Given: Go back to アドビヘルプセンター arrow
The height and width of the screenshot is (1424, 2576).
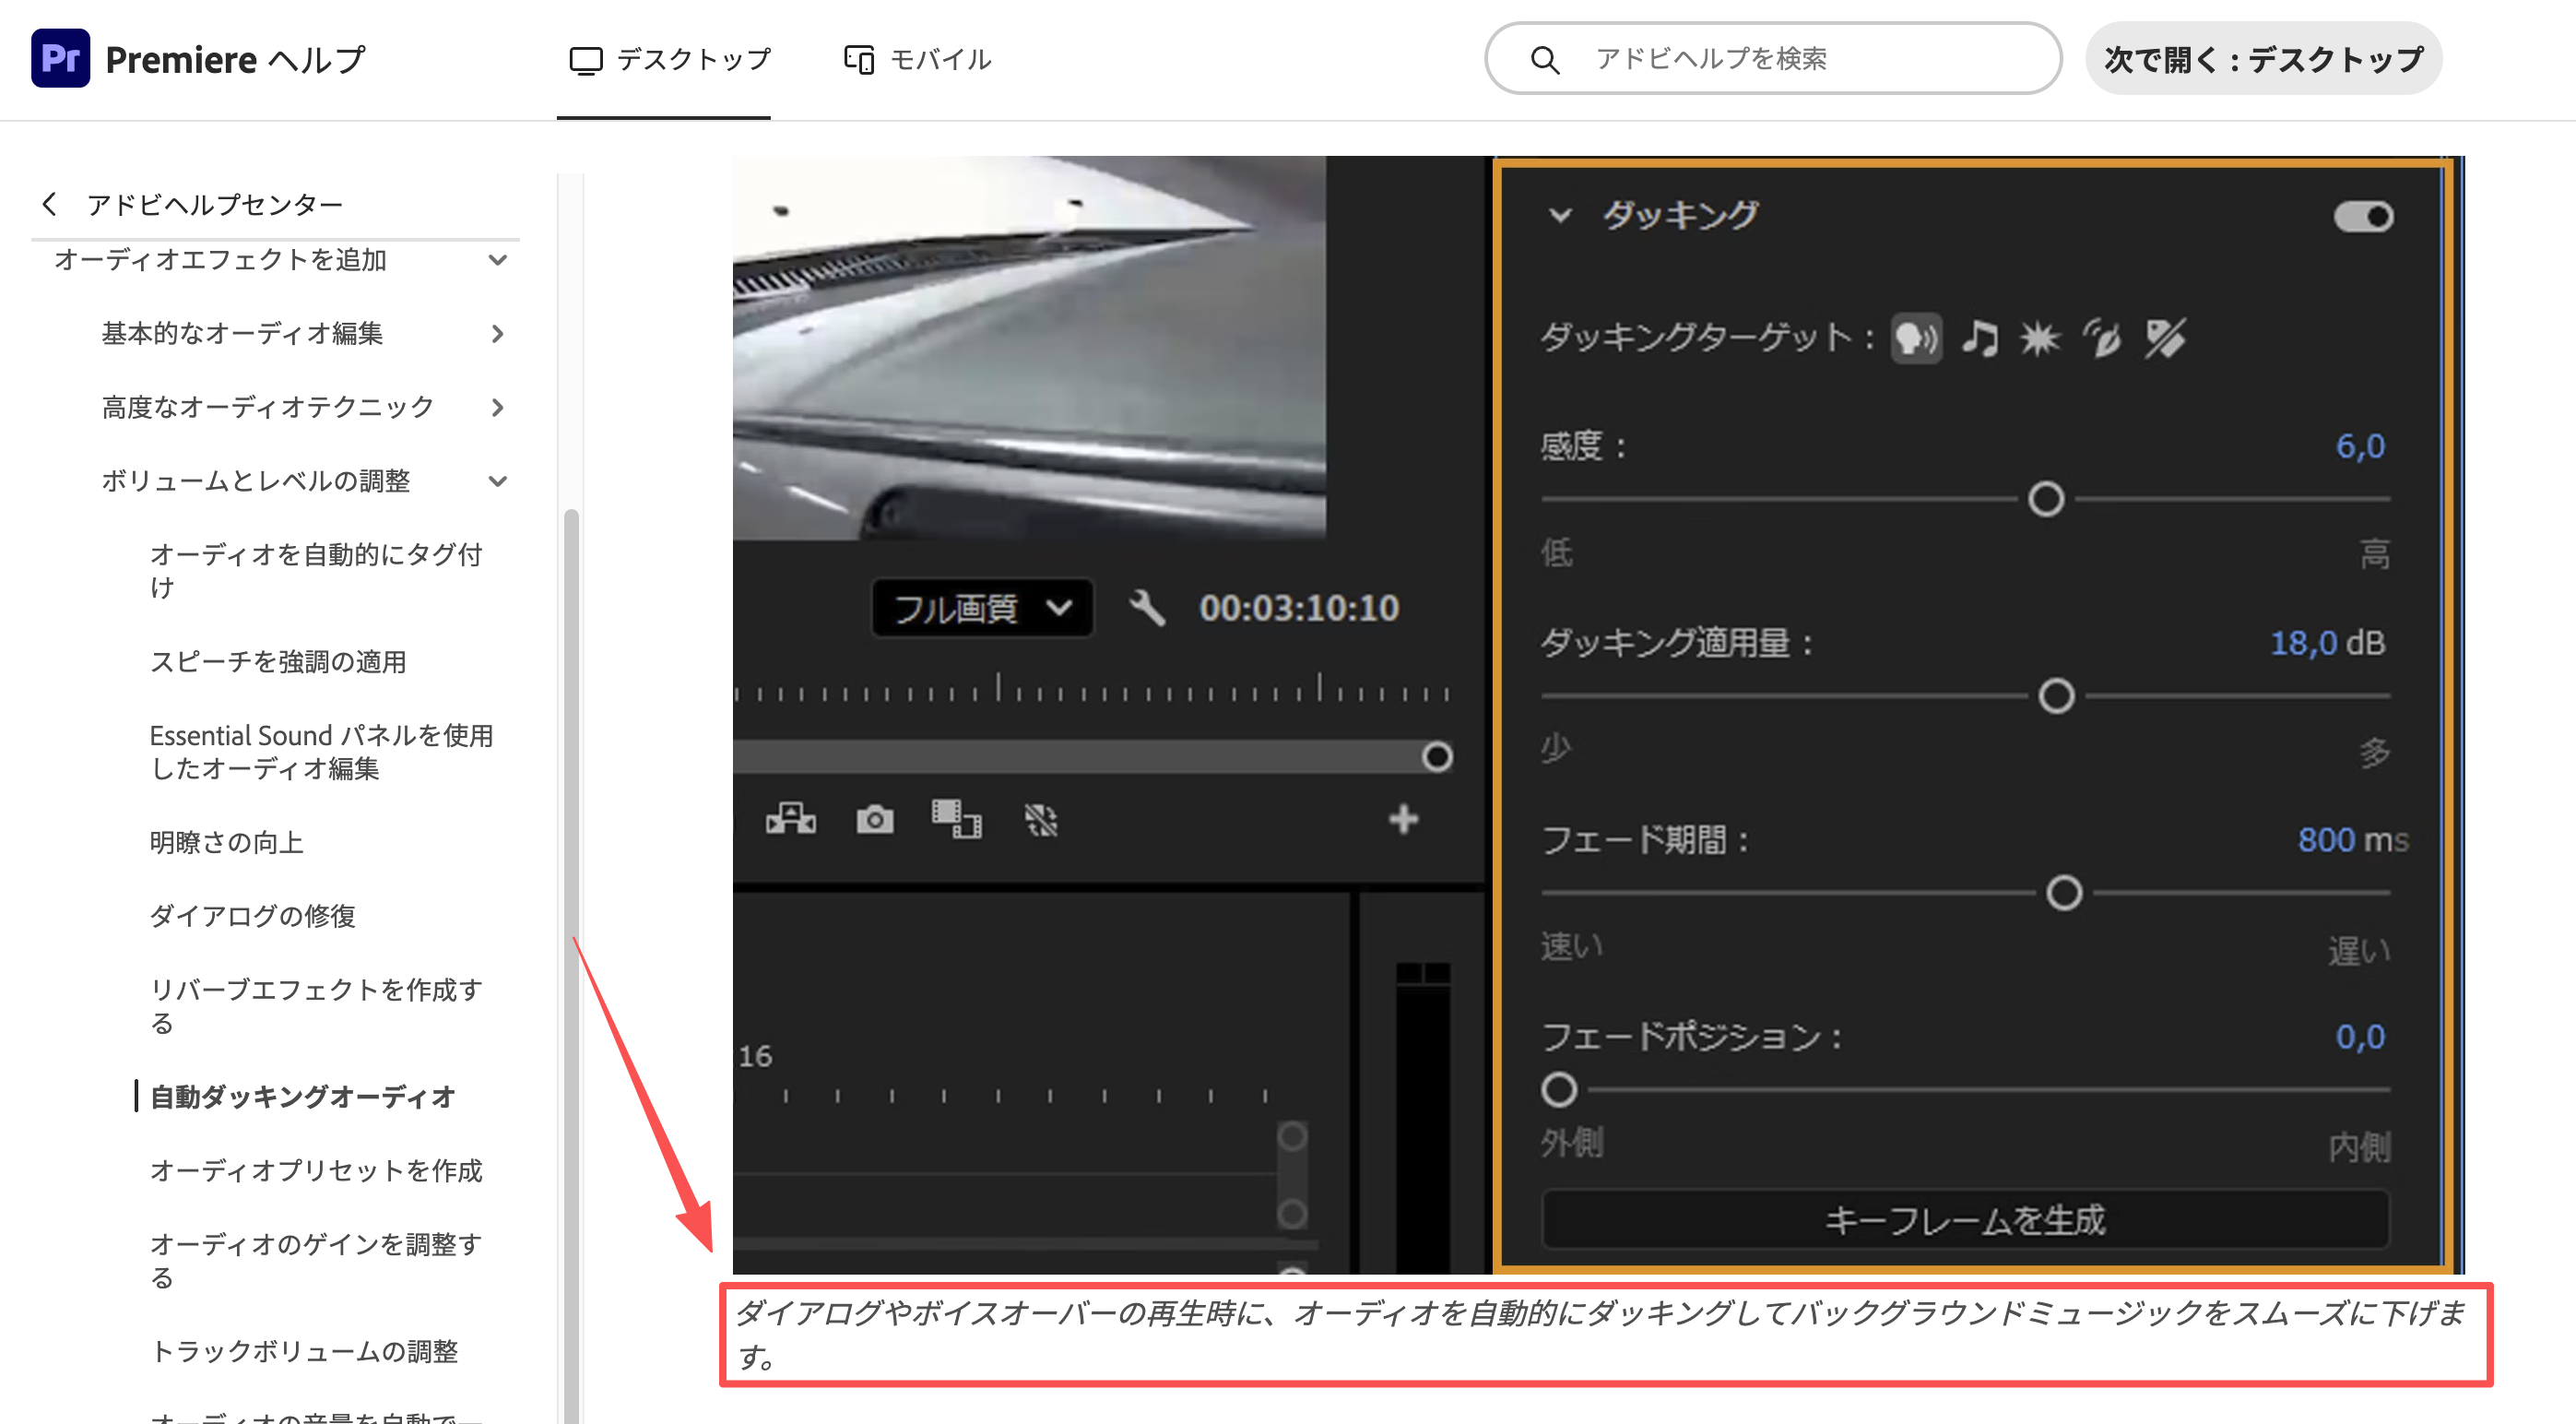Looking at the screenshot, I should coord(49,205).
